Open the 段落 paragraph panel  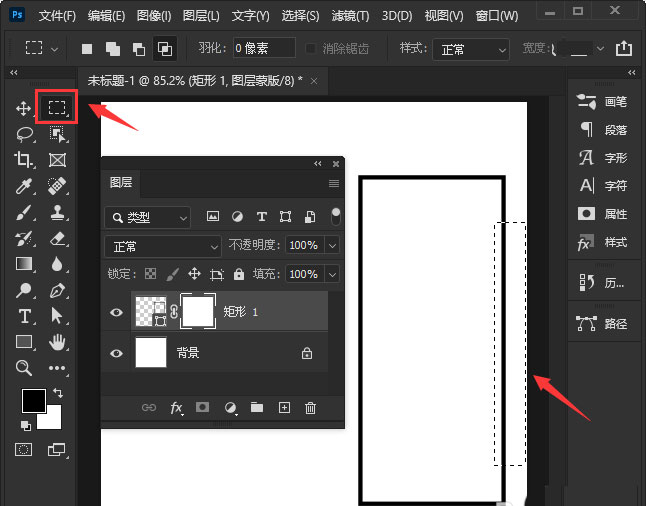[602, 130]
